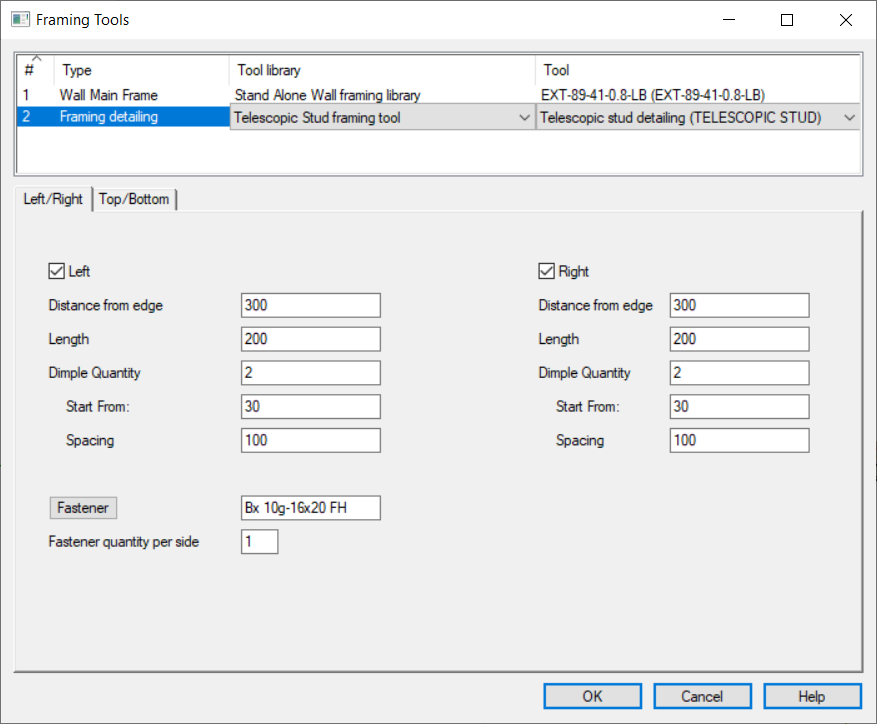Uncheck the Right checkbox

[546, 271]
